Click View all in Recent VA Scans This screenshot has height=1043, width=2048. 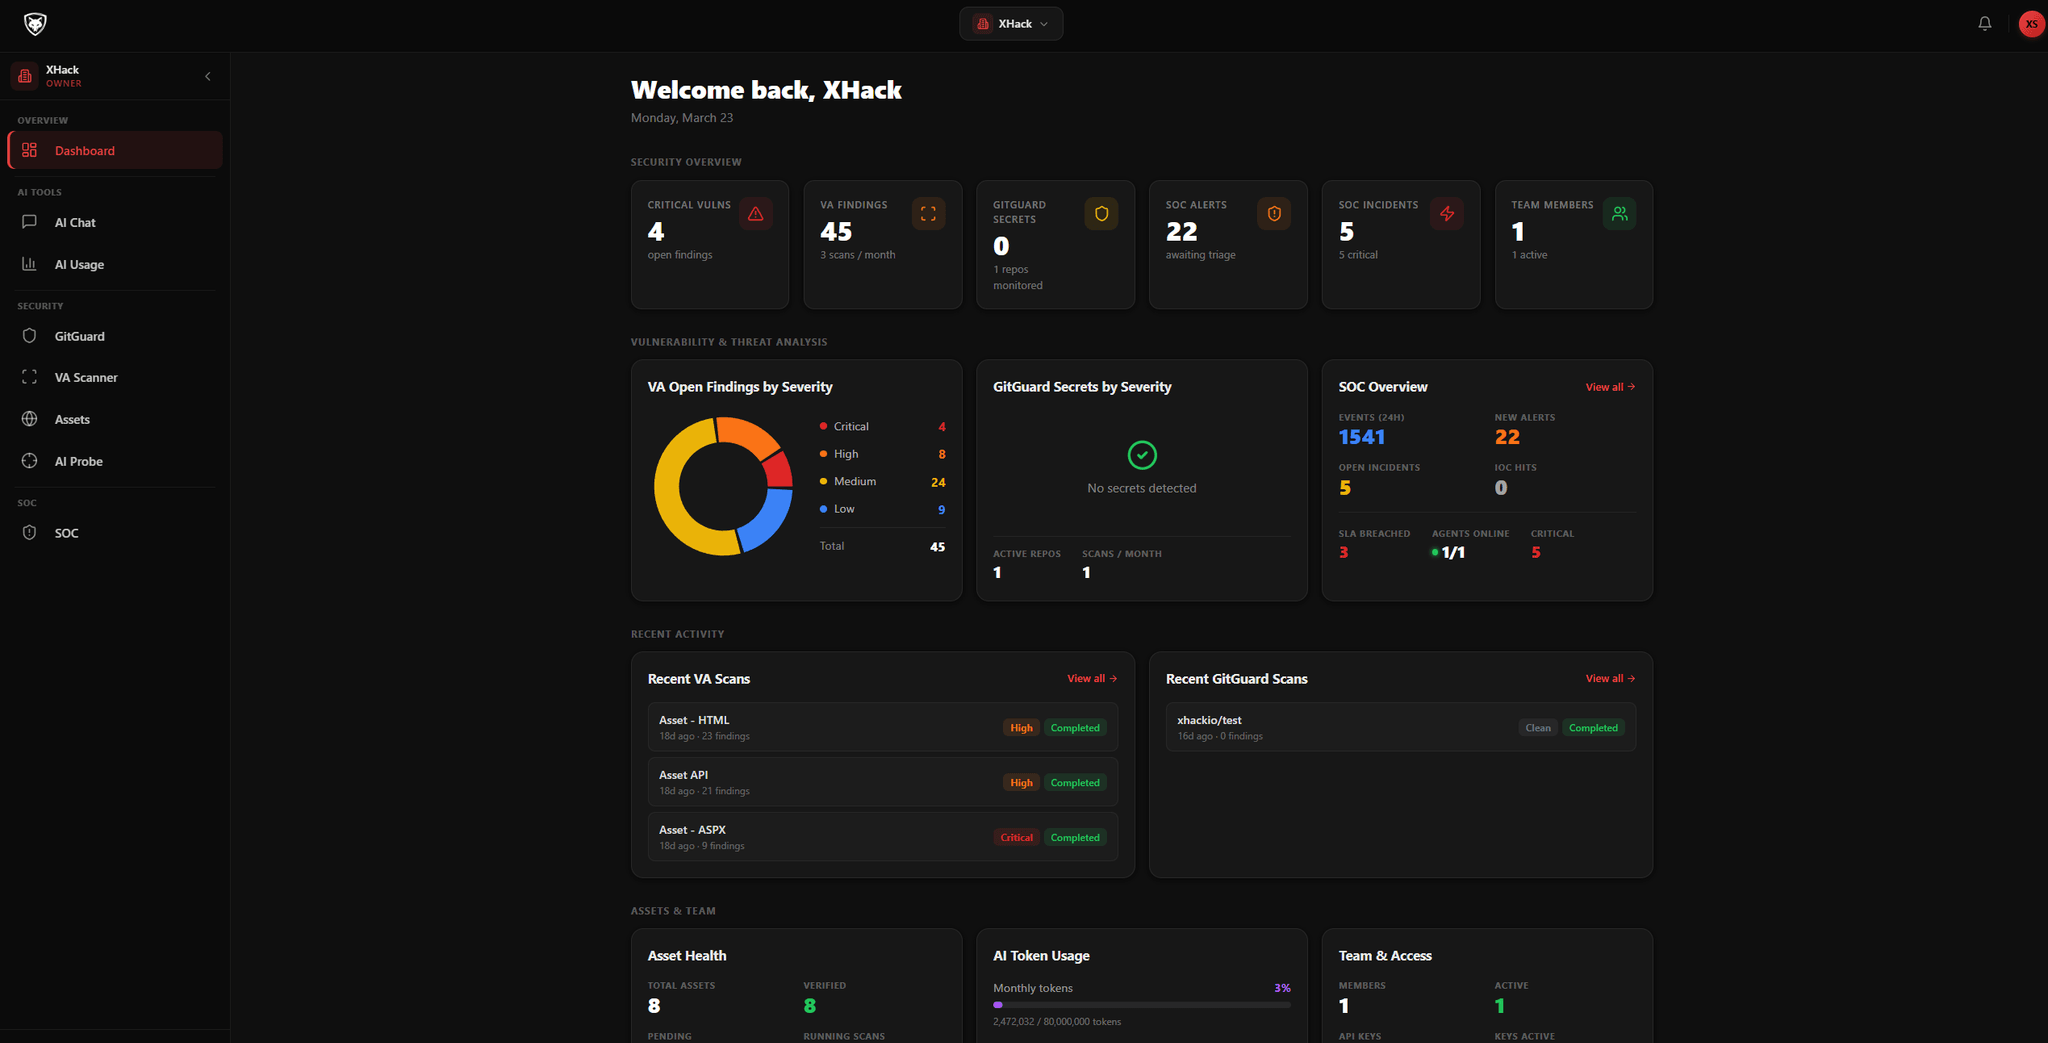pos(1092,679)
